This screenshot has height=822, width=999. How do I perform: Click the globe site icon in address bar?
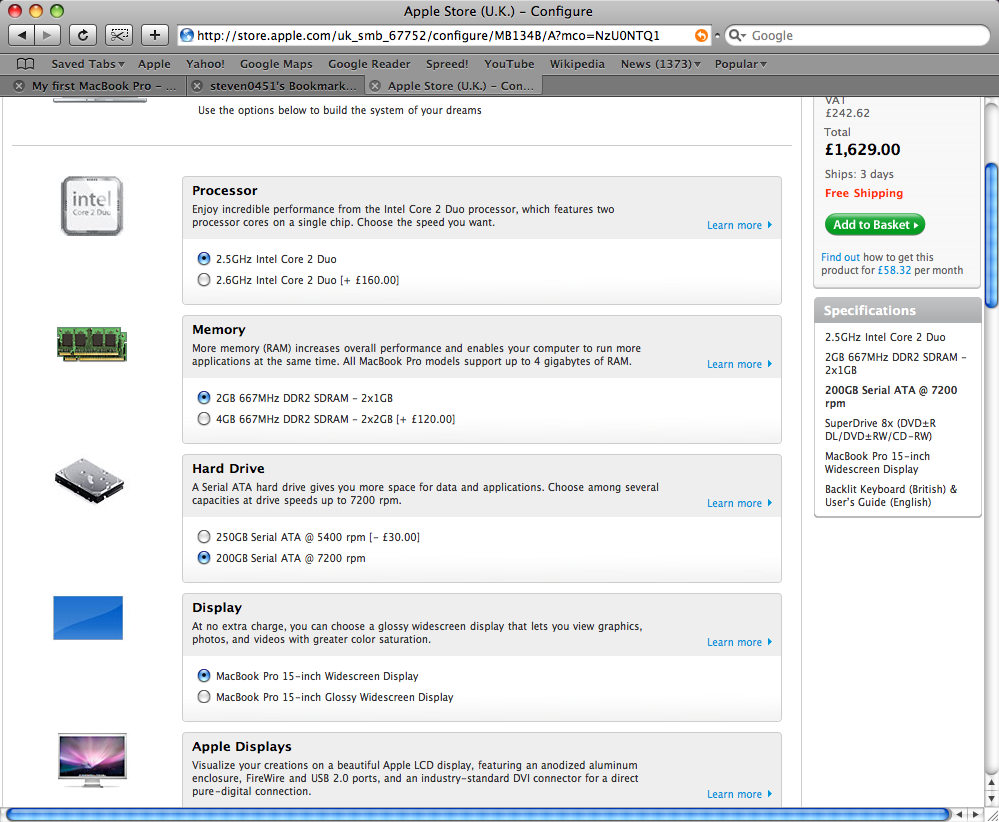point(187,36)
